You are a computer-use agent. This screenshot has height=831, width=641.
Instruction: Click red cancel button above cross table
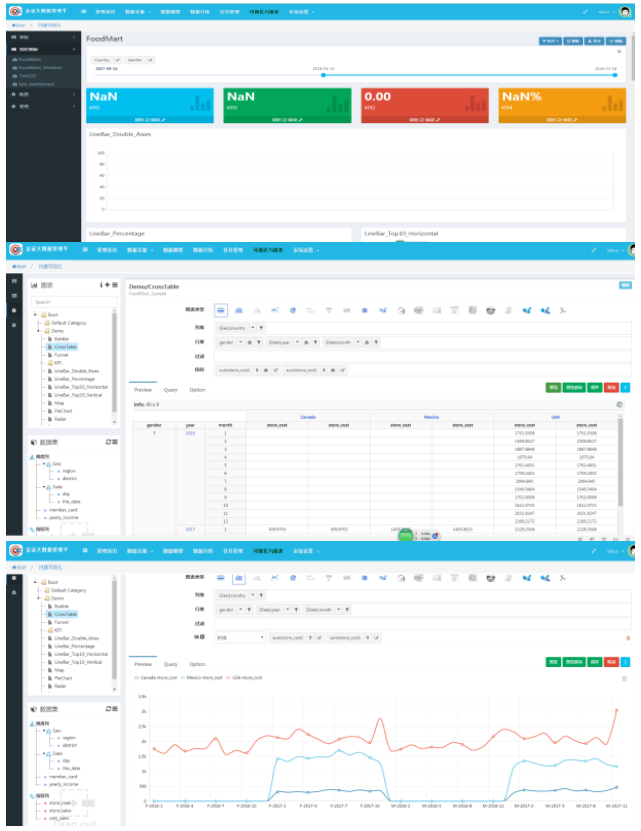click(611, 388)
